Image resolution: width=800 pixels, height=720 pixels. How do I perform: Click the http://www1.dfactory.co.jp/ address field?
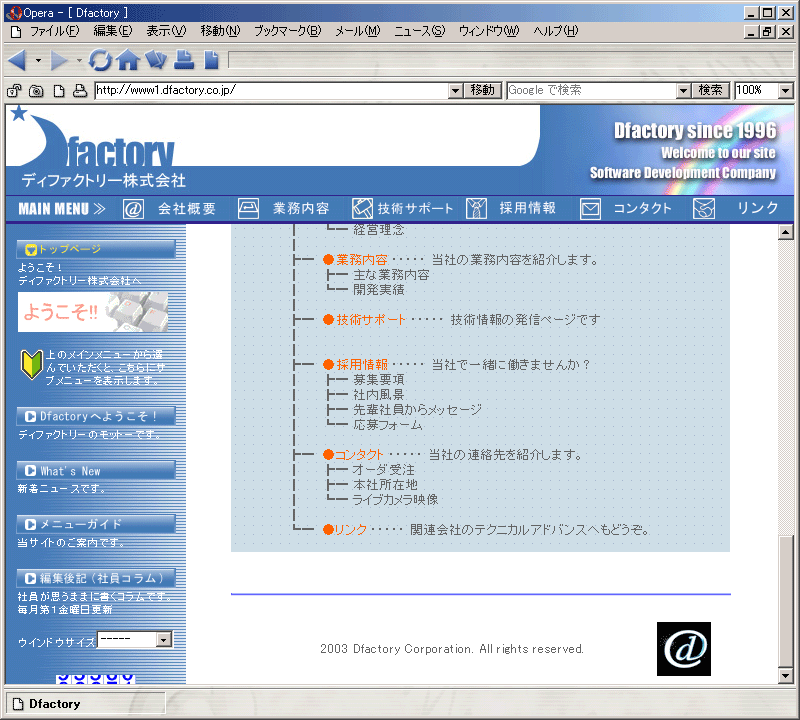(272, 91)
